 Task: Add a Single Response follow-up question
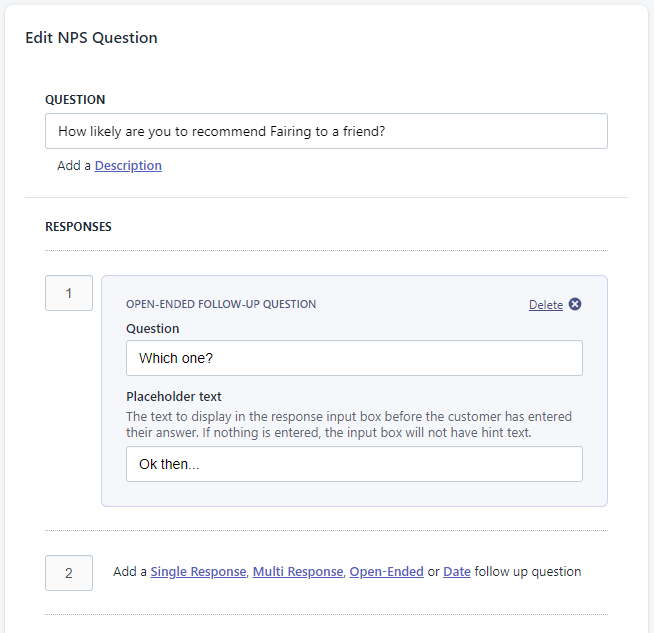(x=198, y=572)
